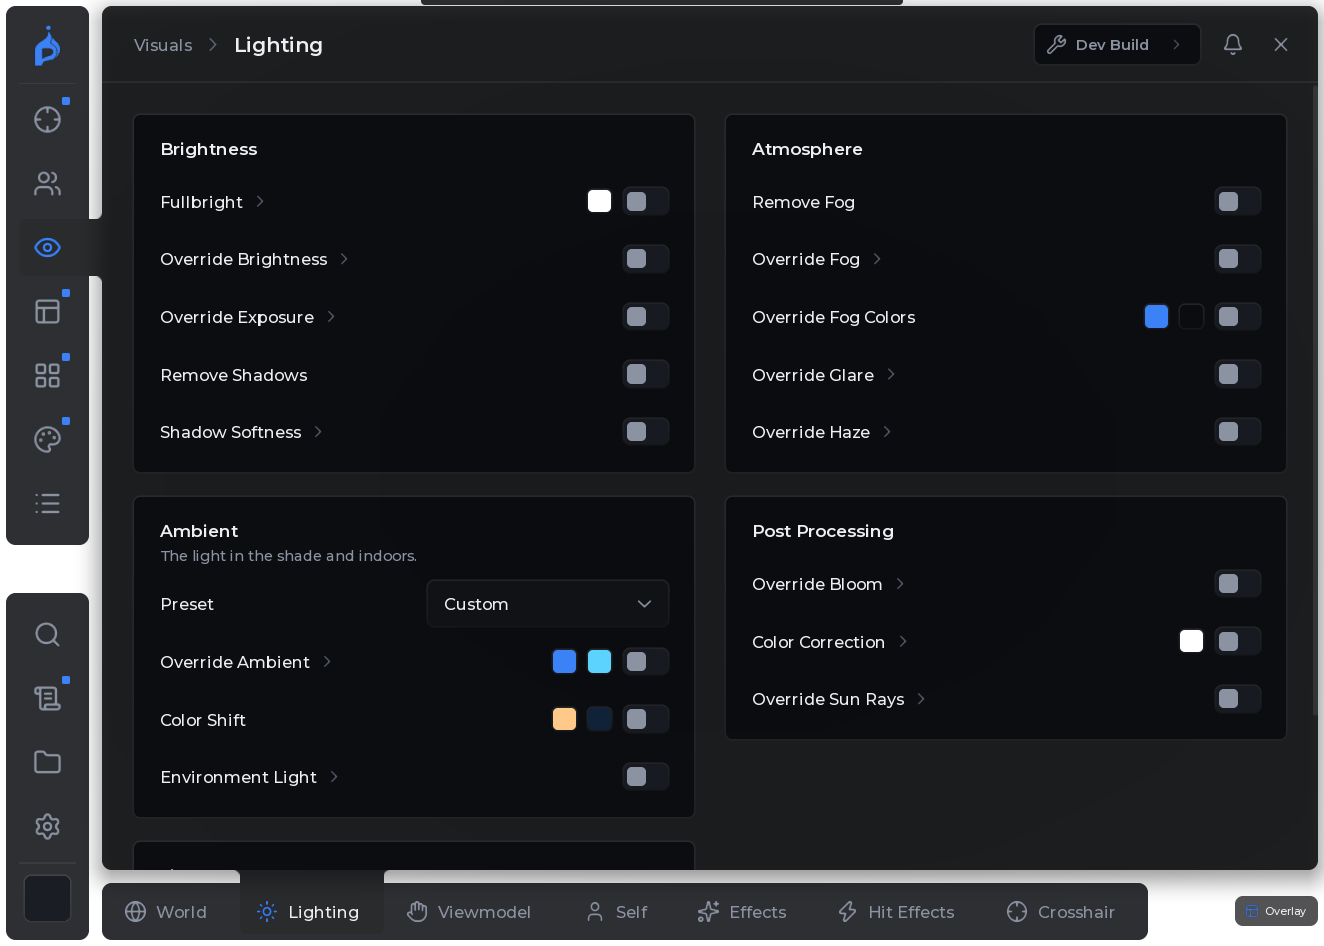Enable the Remove Shadows switch
This screenshot has height=946, width=1324.
(646, 374)
